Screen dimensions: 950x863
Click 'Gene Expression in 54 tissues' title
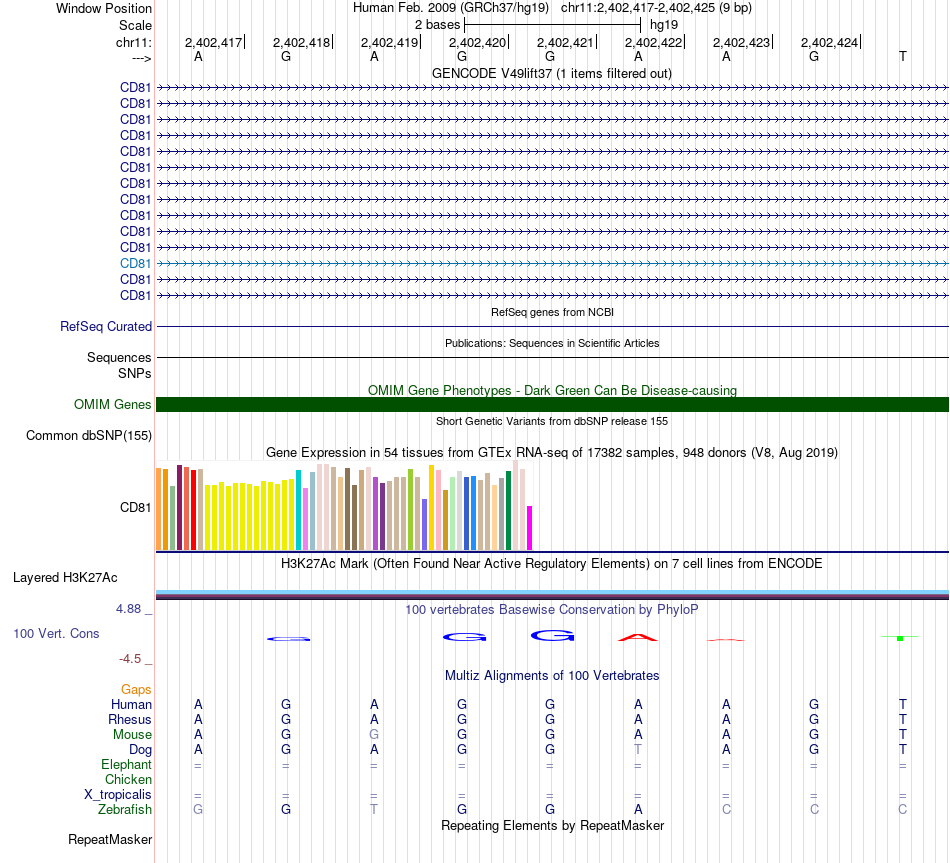(x=552, y=453)
